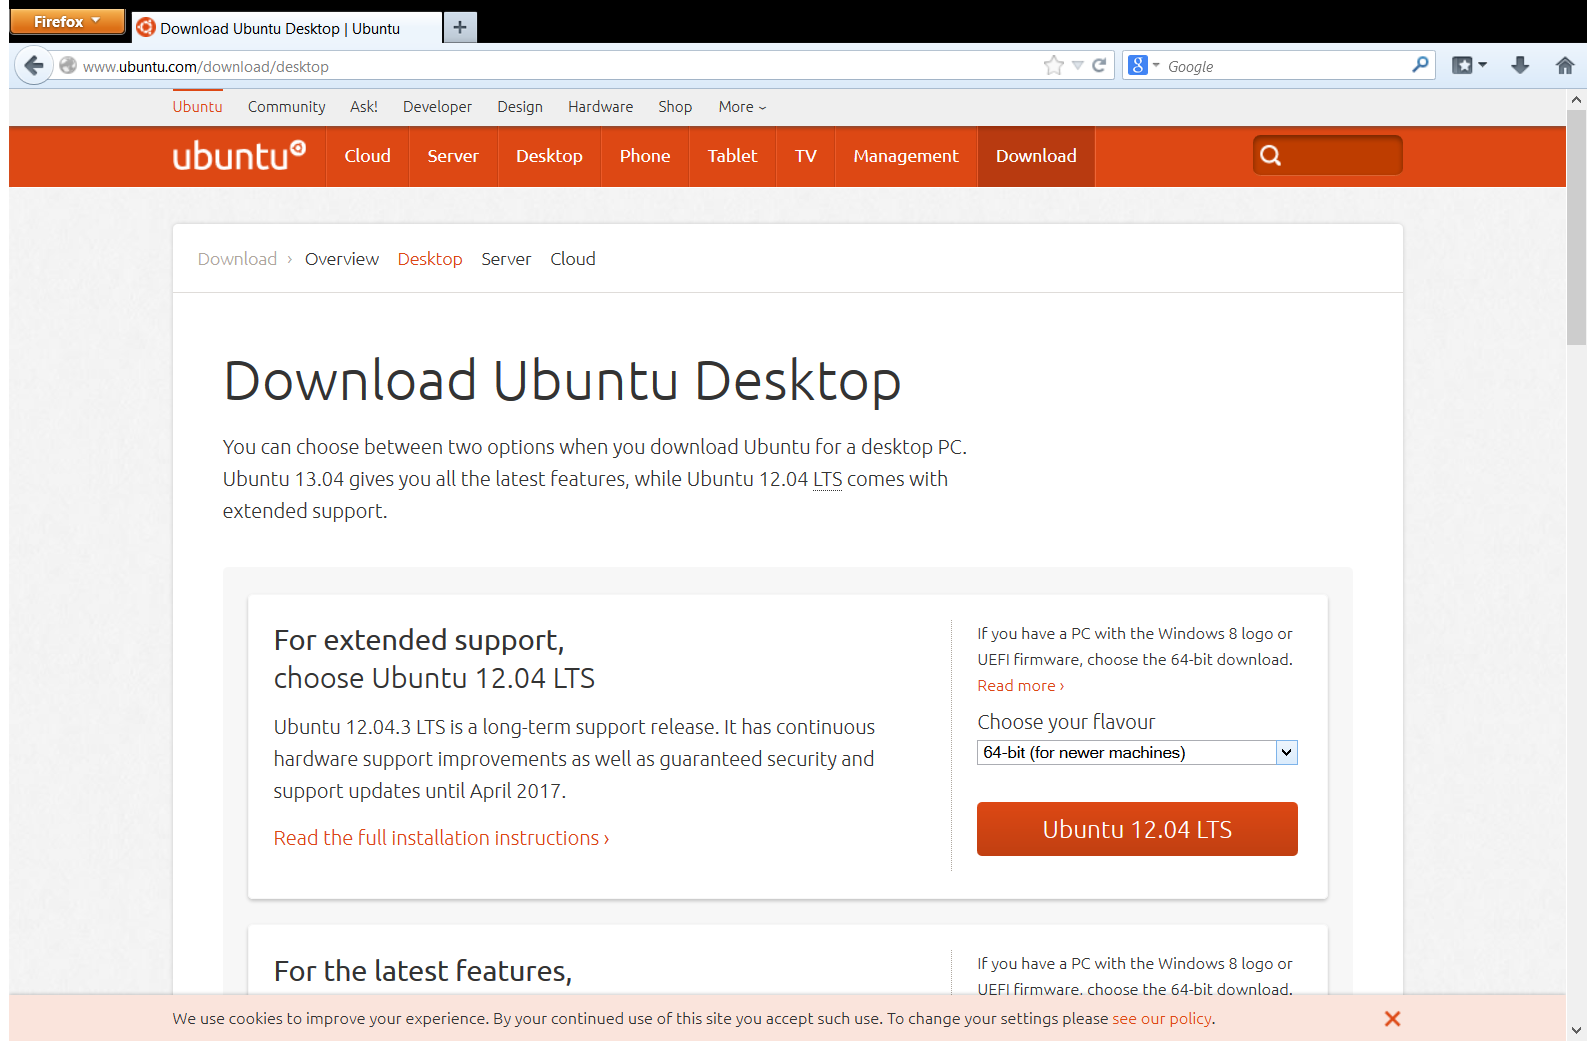Open the Tablet section in main nav
Viewport: 1596px width, 1050px height.
pyautogui.click(x=732, y=156)
